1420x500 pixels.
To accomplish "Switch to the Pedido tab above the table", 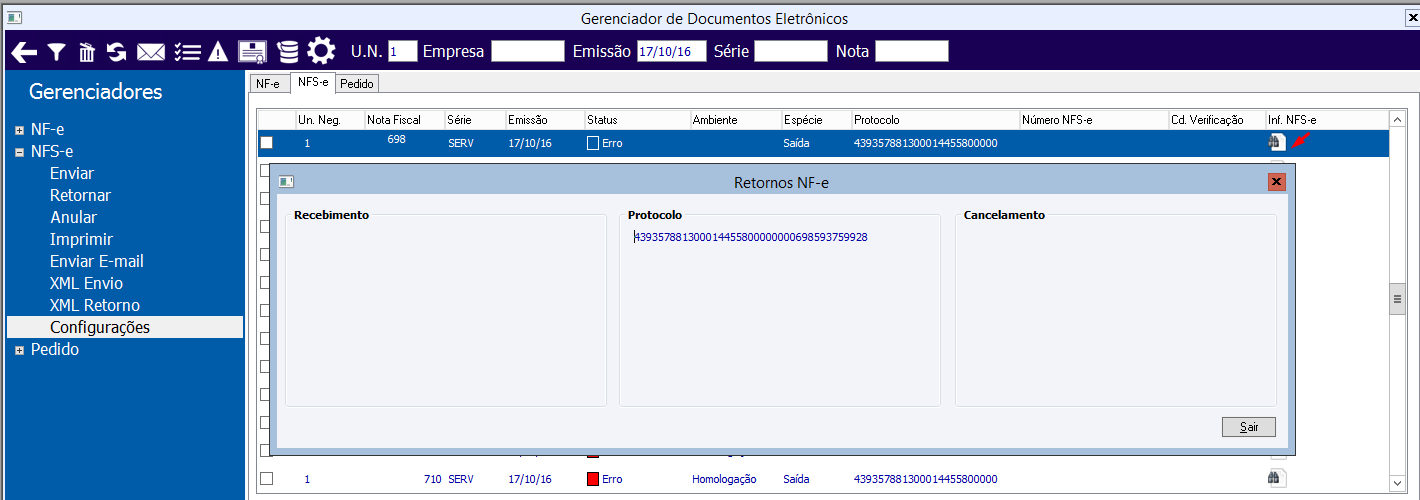I will 357,84.
